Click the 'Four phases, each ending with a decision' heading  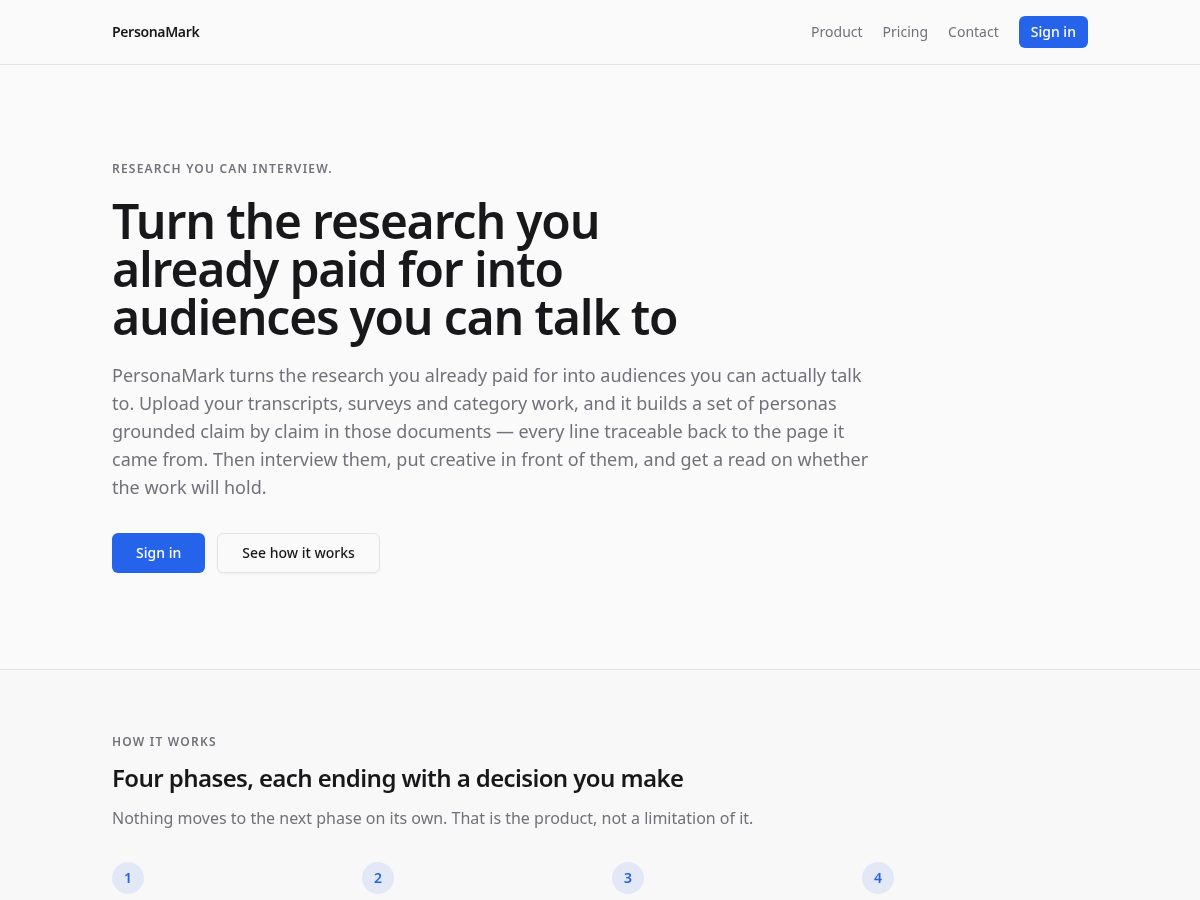click(398, 778)
